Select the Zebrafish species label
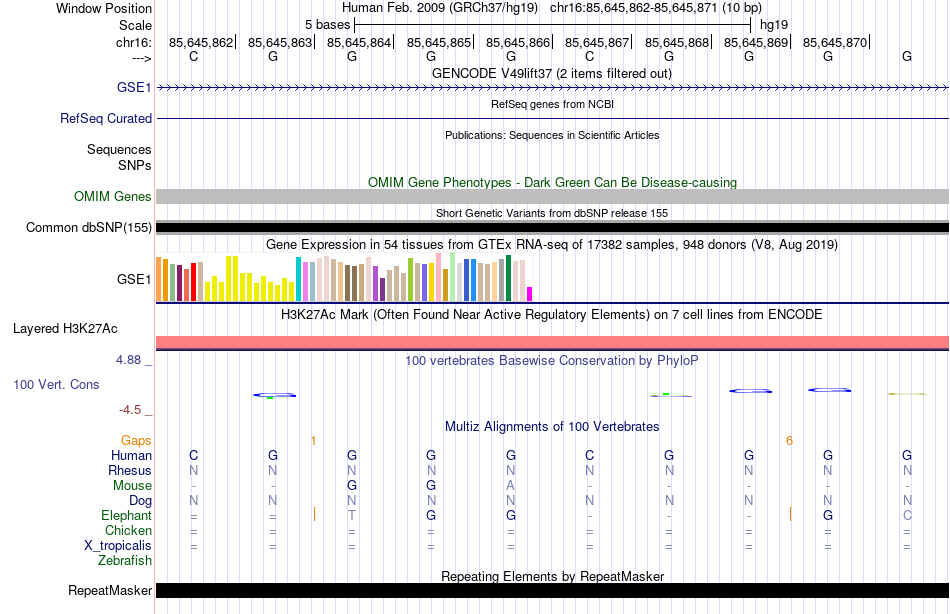Image resolution: width=950 pixels, height=614 pixels. [x=125, y=560]
